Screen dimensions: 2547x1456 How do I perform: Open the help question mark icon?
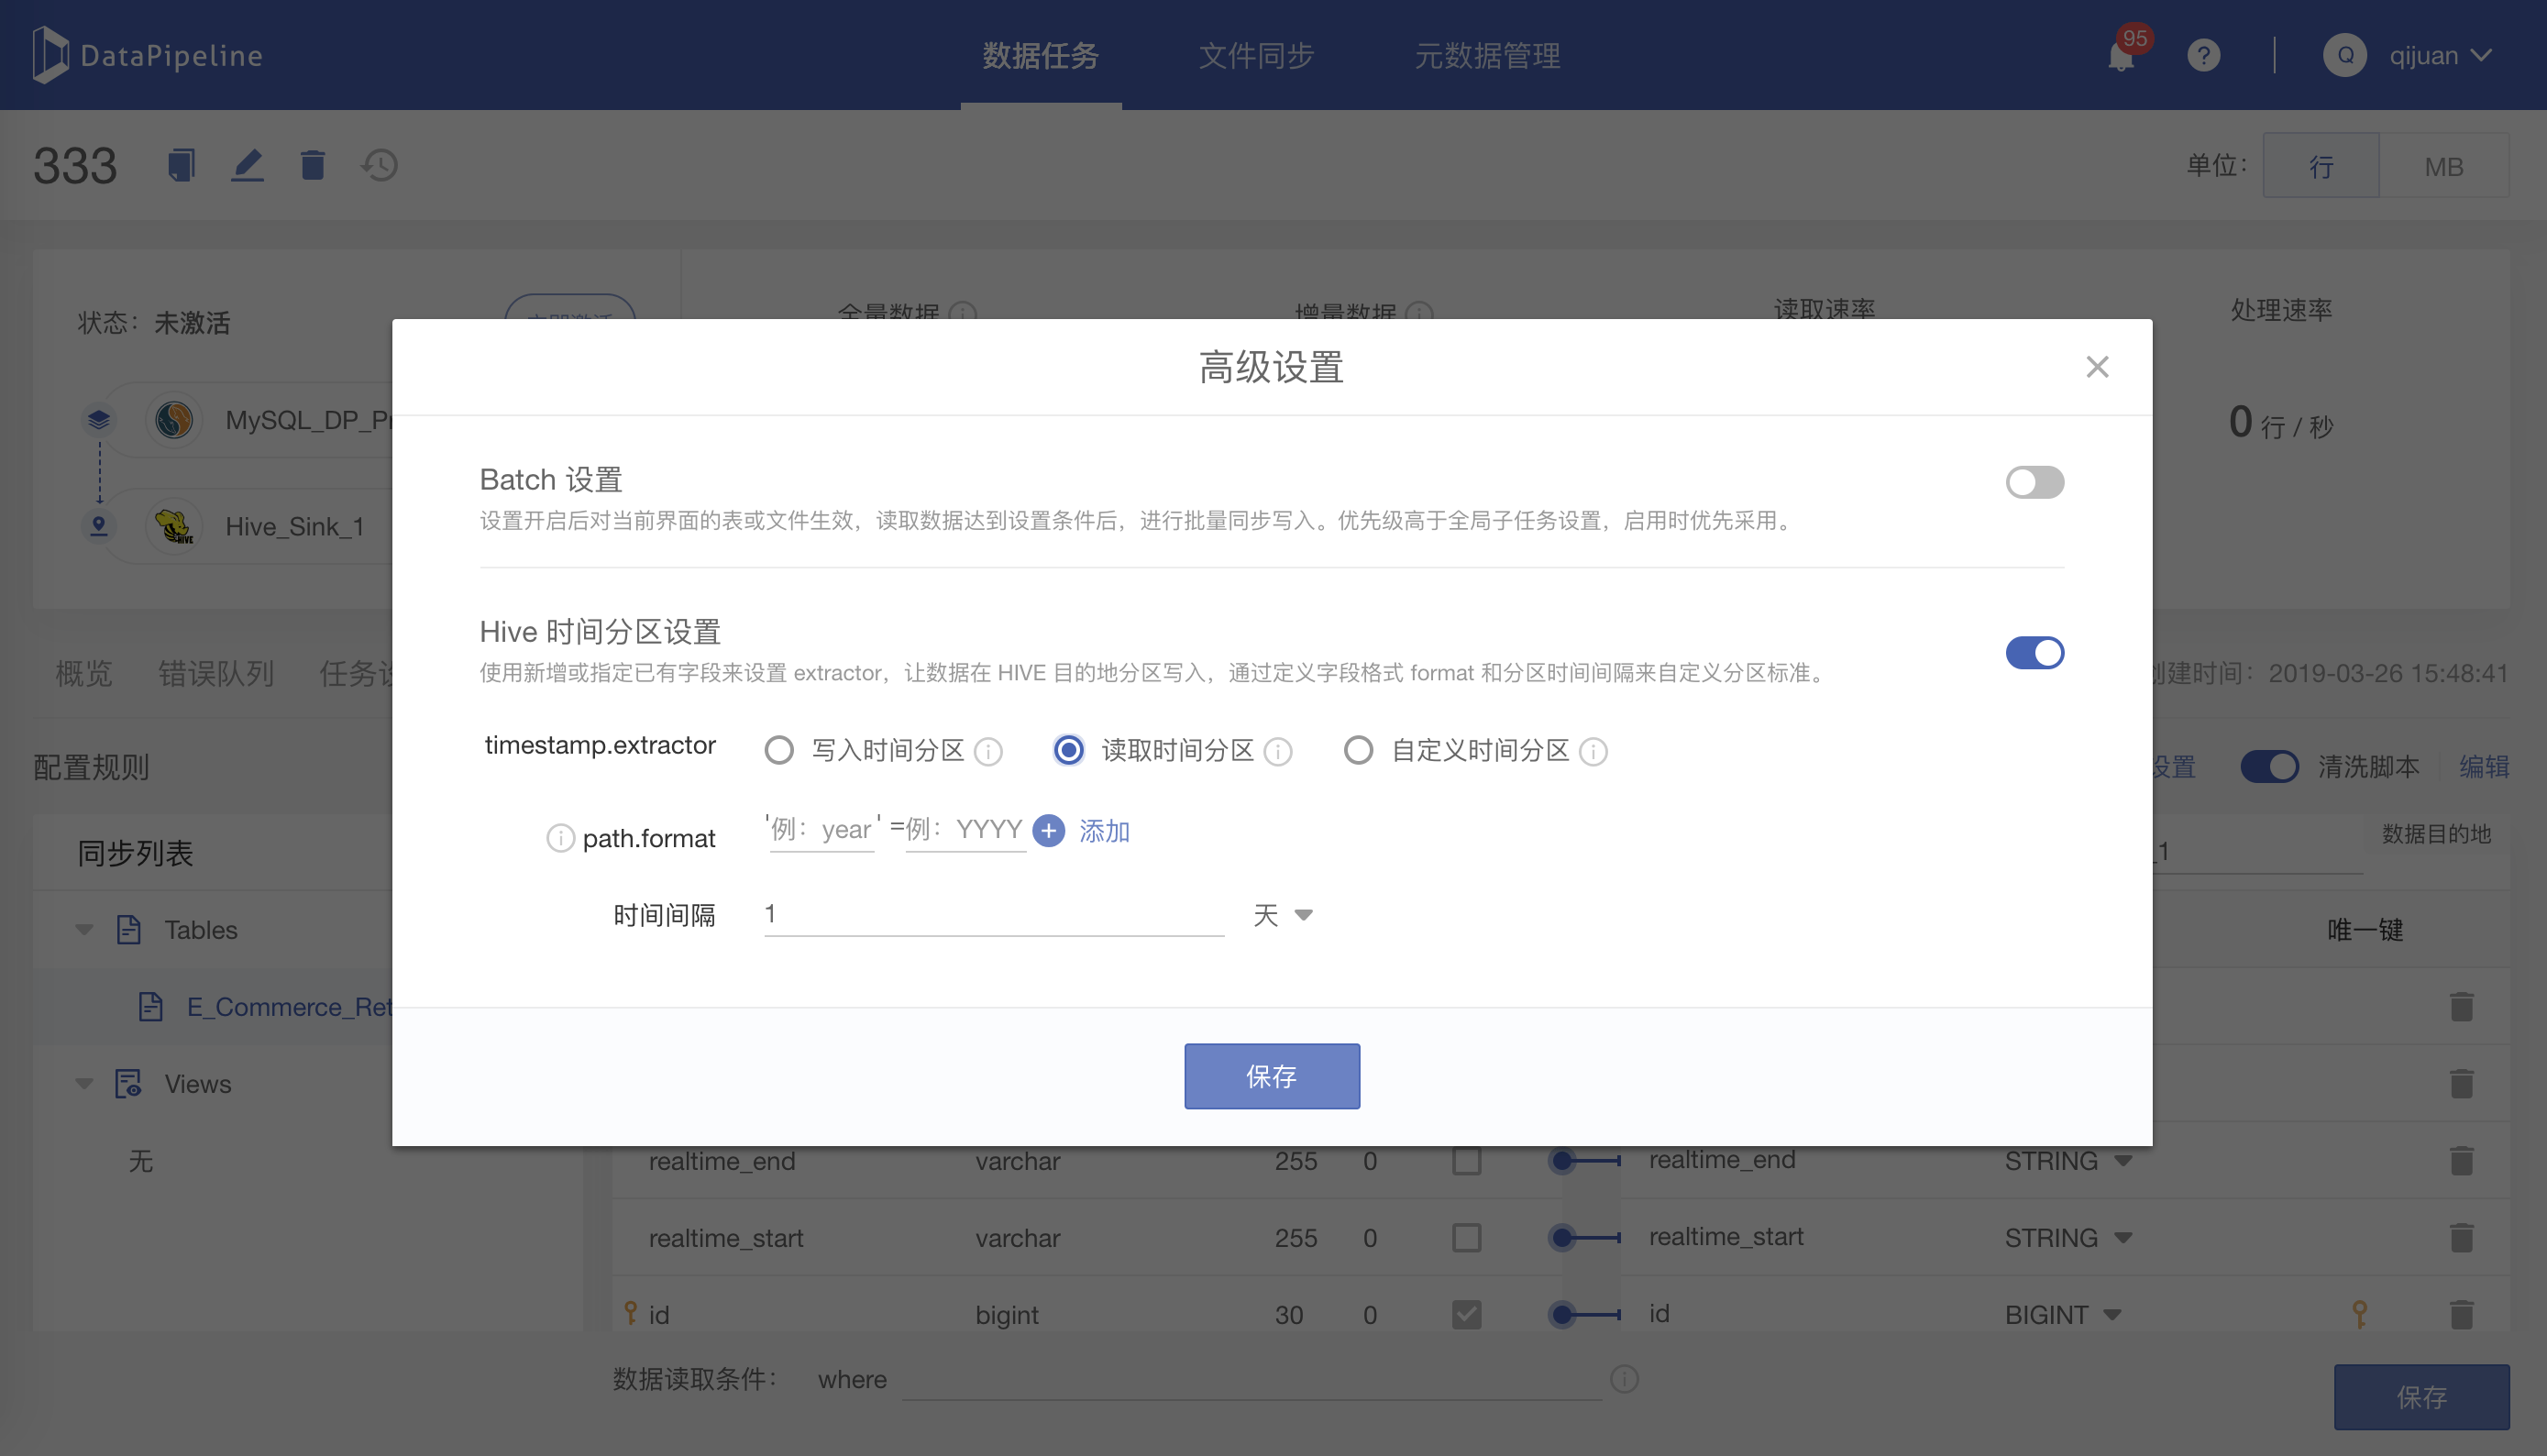point(2203,56)
